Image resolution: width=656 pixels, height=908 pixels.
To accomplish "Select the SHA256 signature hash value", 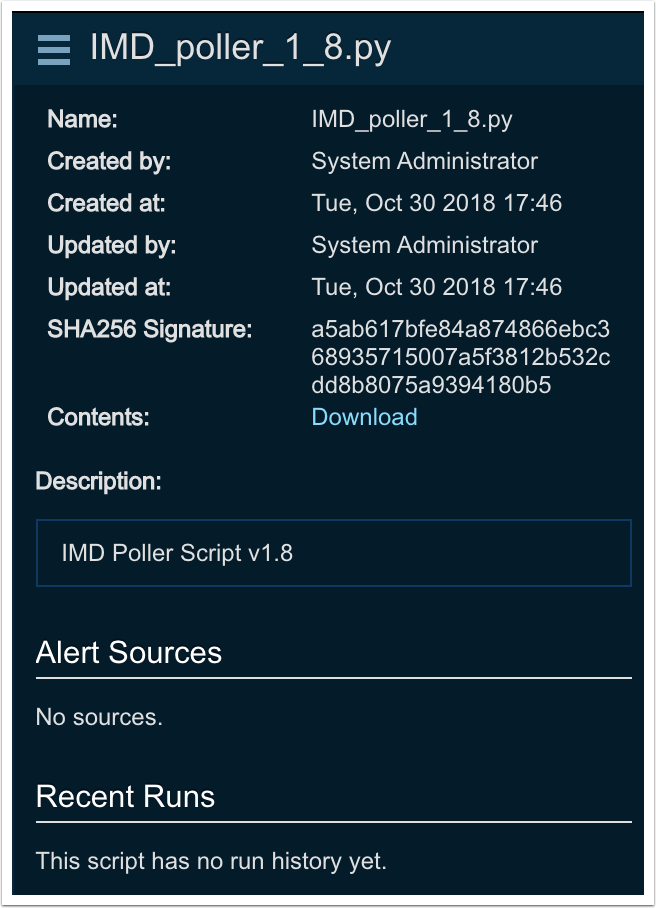I will (460, 357).
